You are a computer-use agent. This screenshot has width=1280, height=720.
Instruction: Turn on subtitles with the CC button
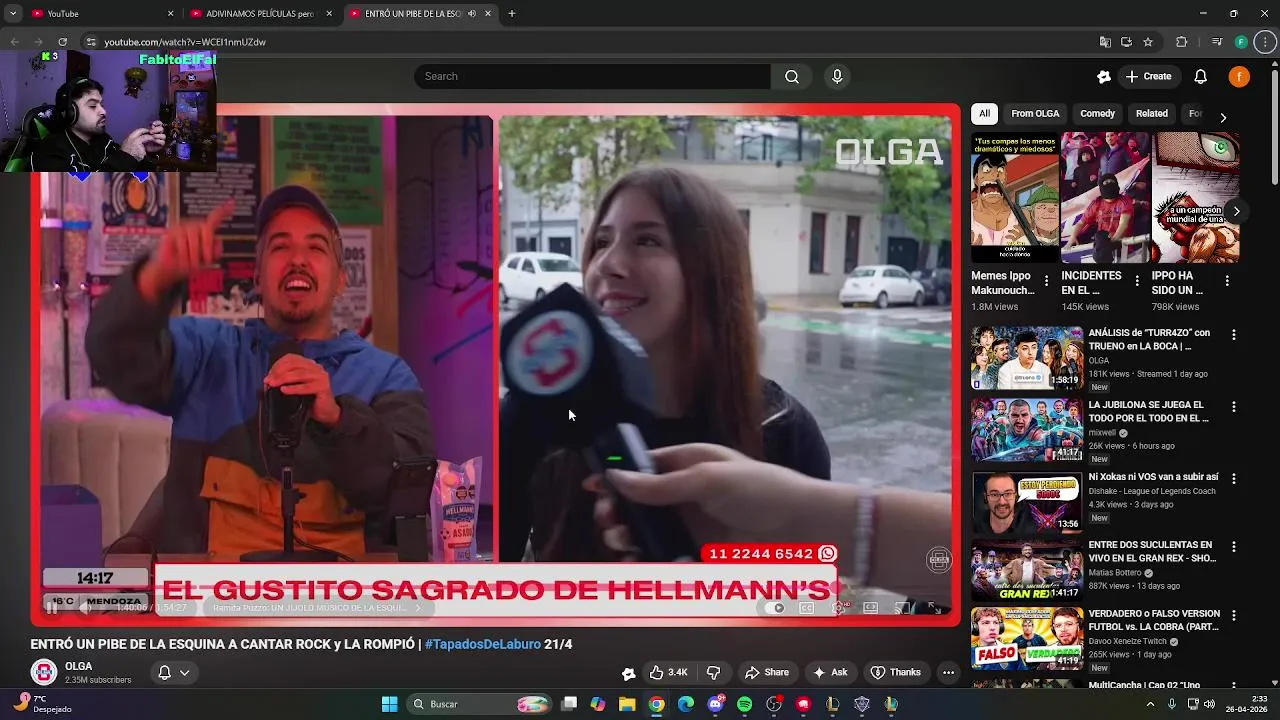807,607
